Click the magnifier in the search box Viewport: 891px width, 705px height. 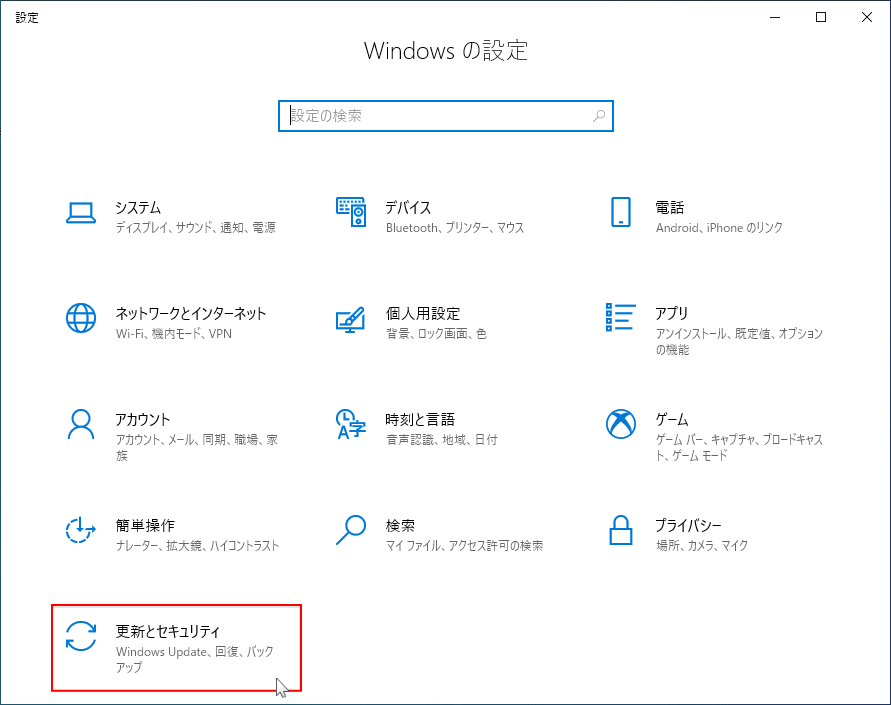599,116
